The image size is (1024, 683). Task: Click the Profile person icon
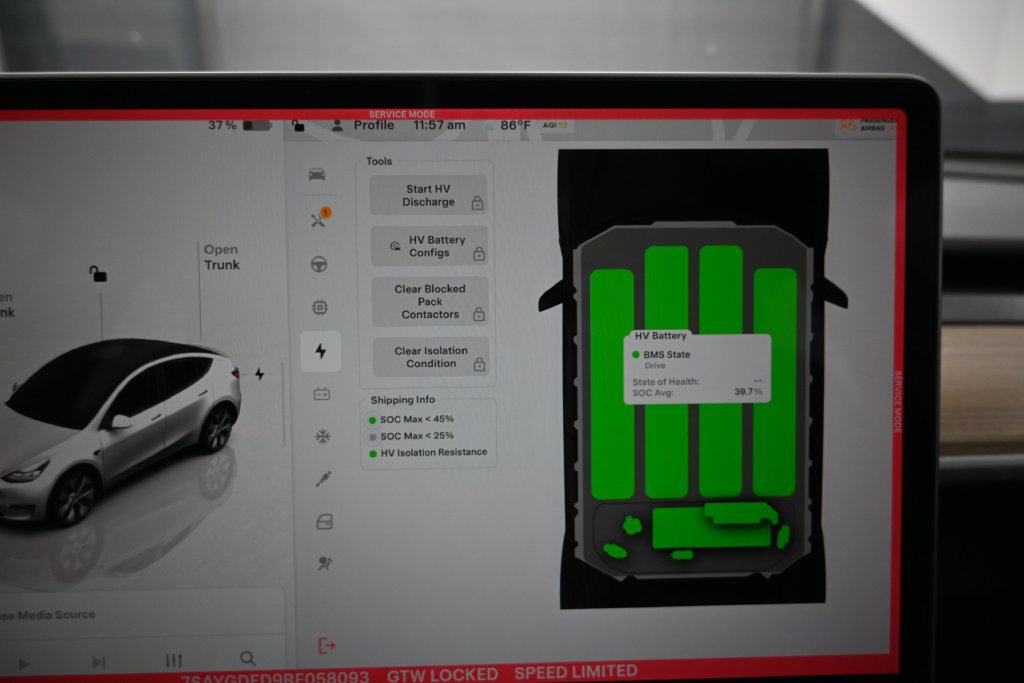337,125
